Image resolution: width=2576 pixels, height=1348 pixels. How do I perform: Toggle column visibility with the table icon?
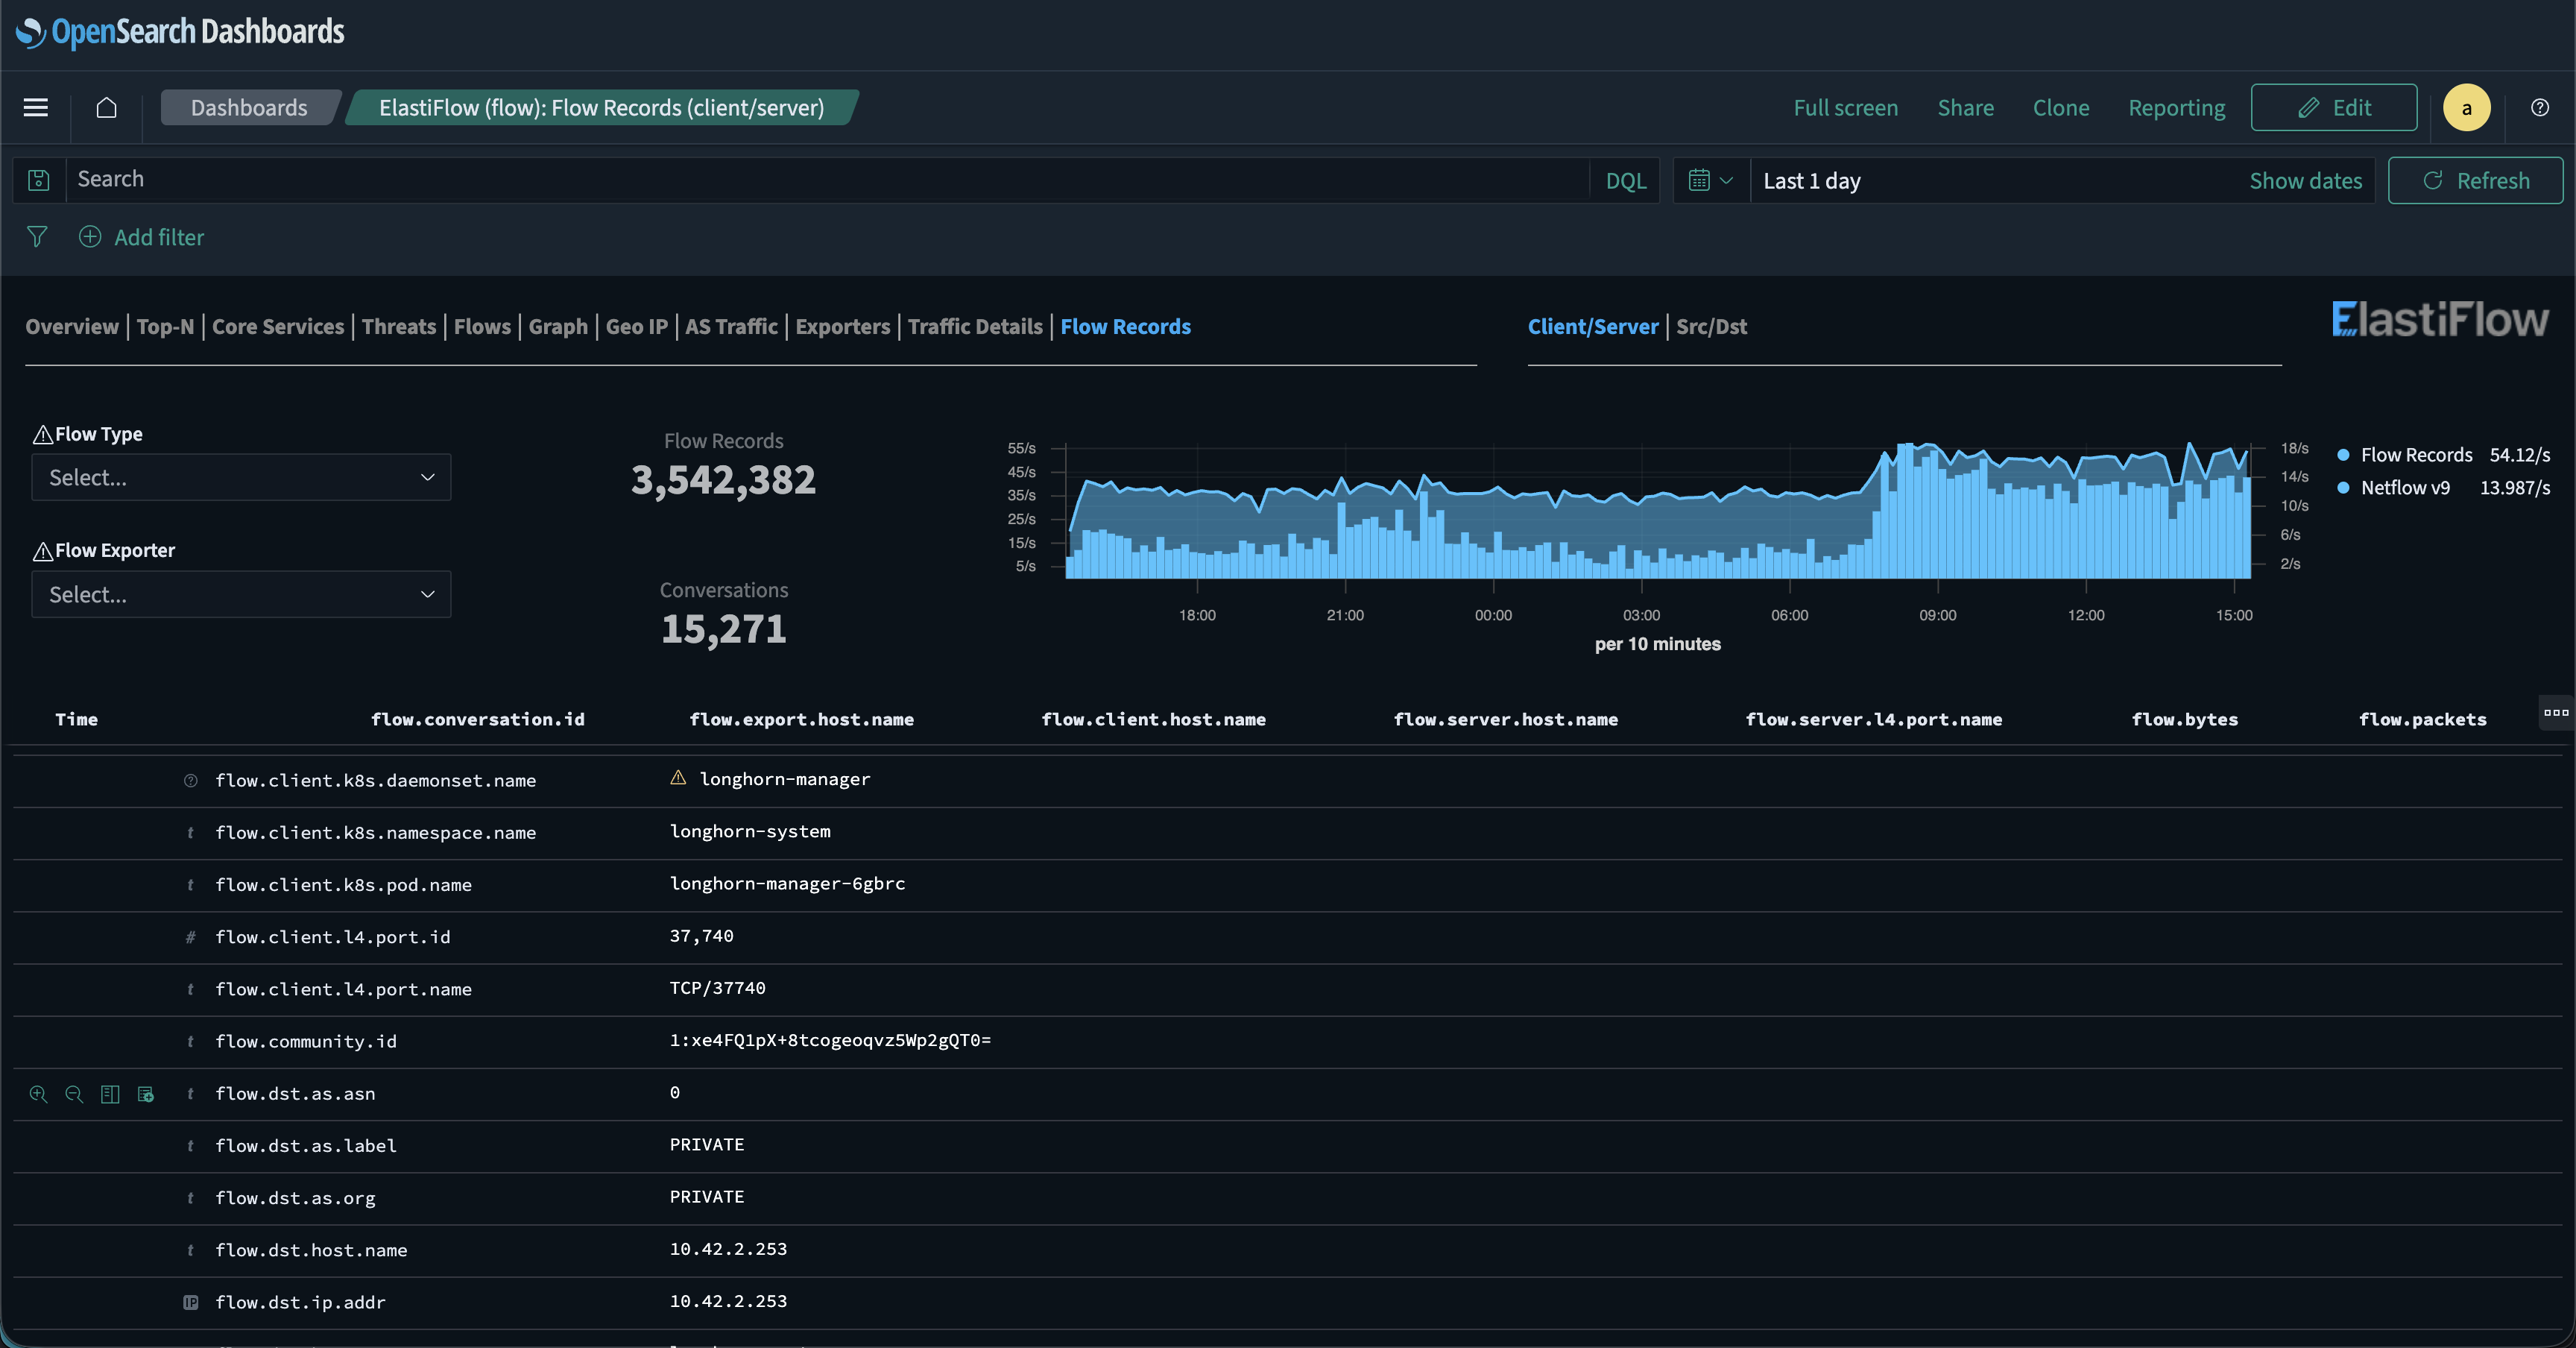click(x=110, y=1093)
